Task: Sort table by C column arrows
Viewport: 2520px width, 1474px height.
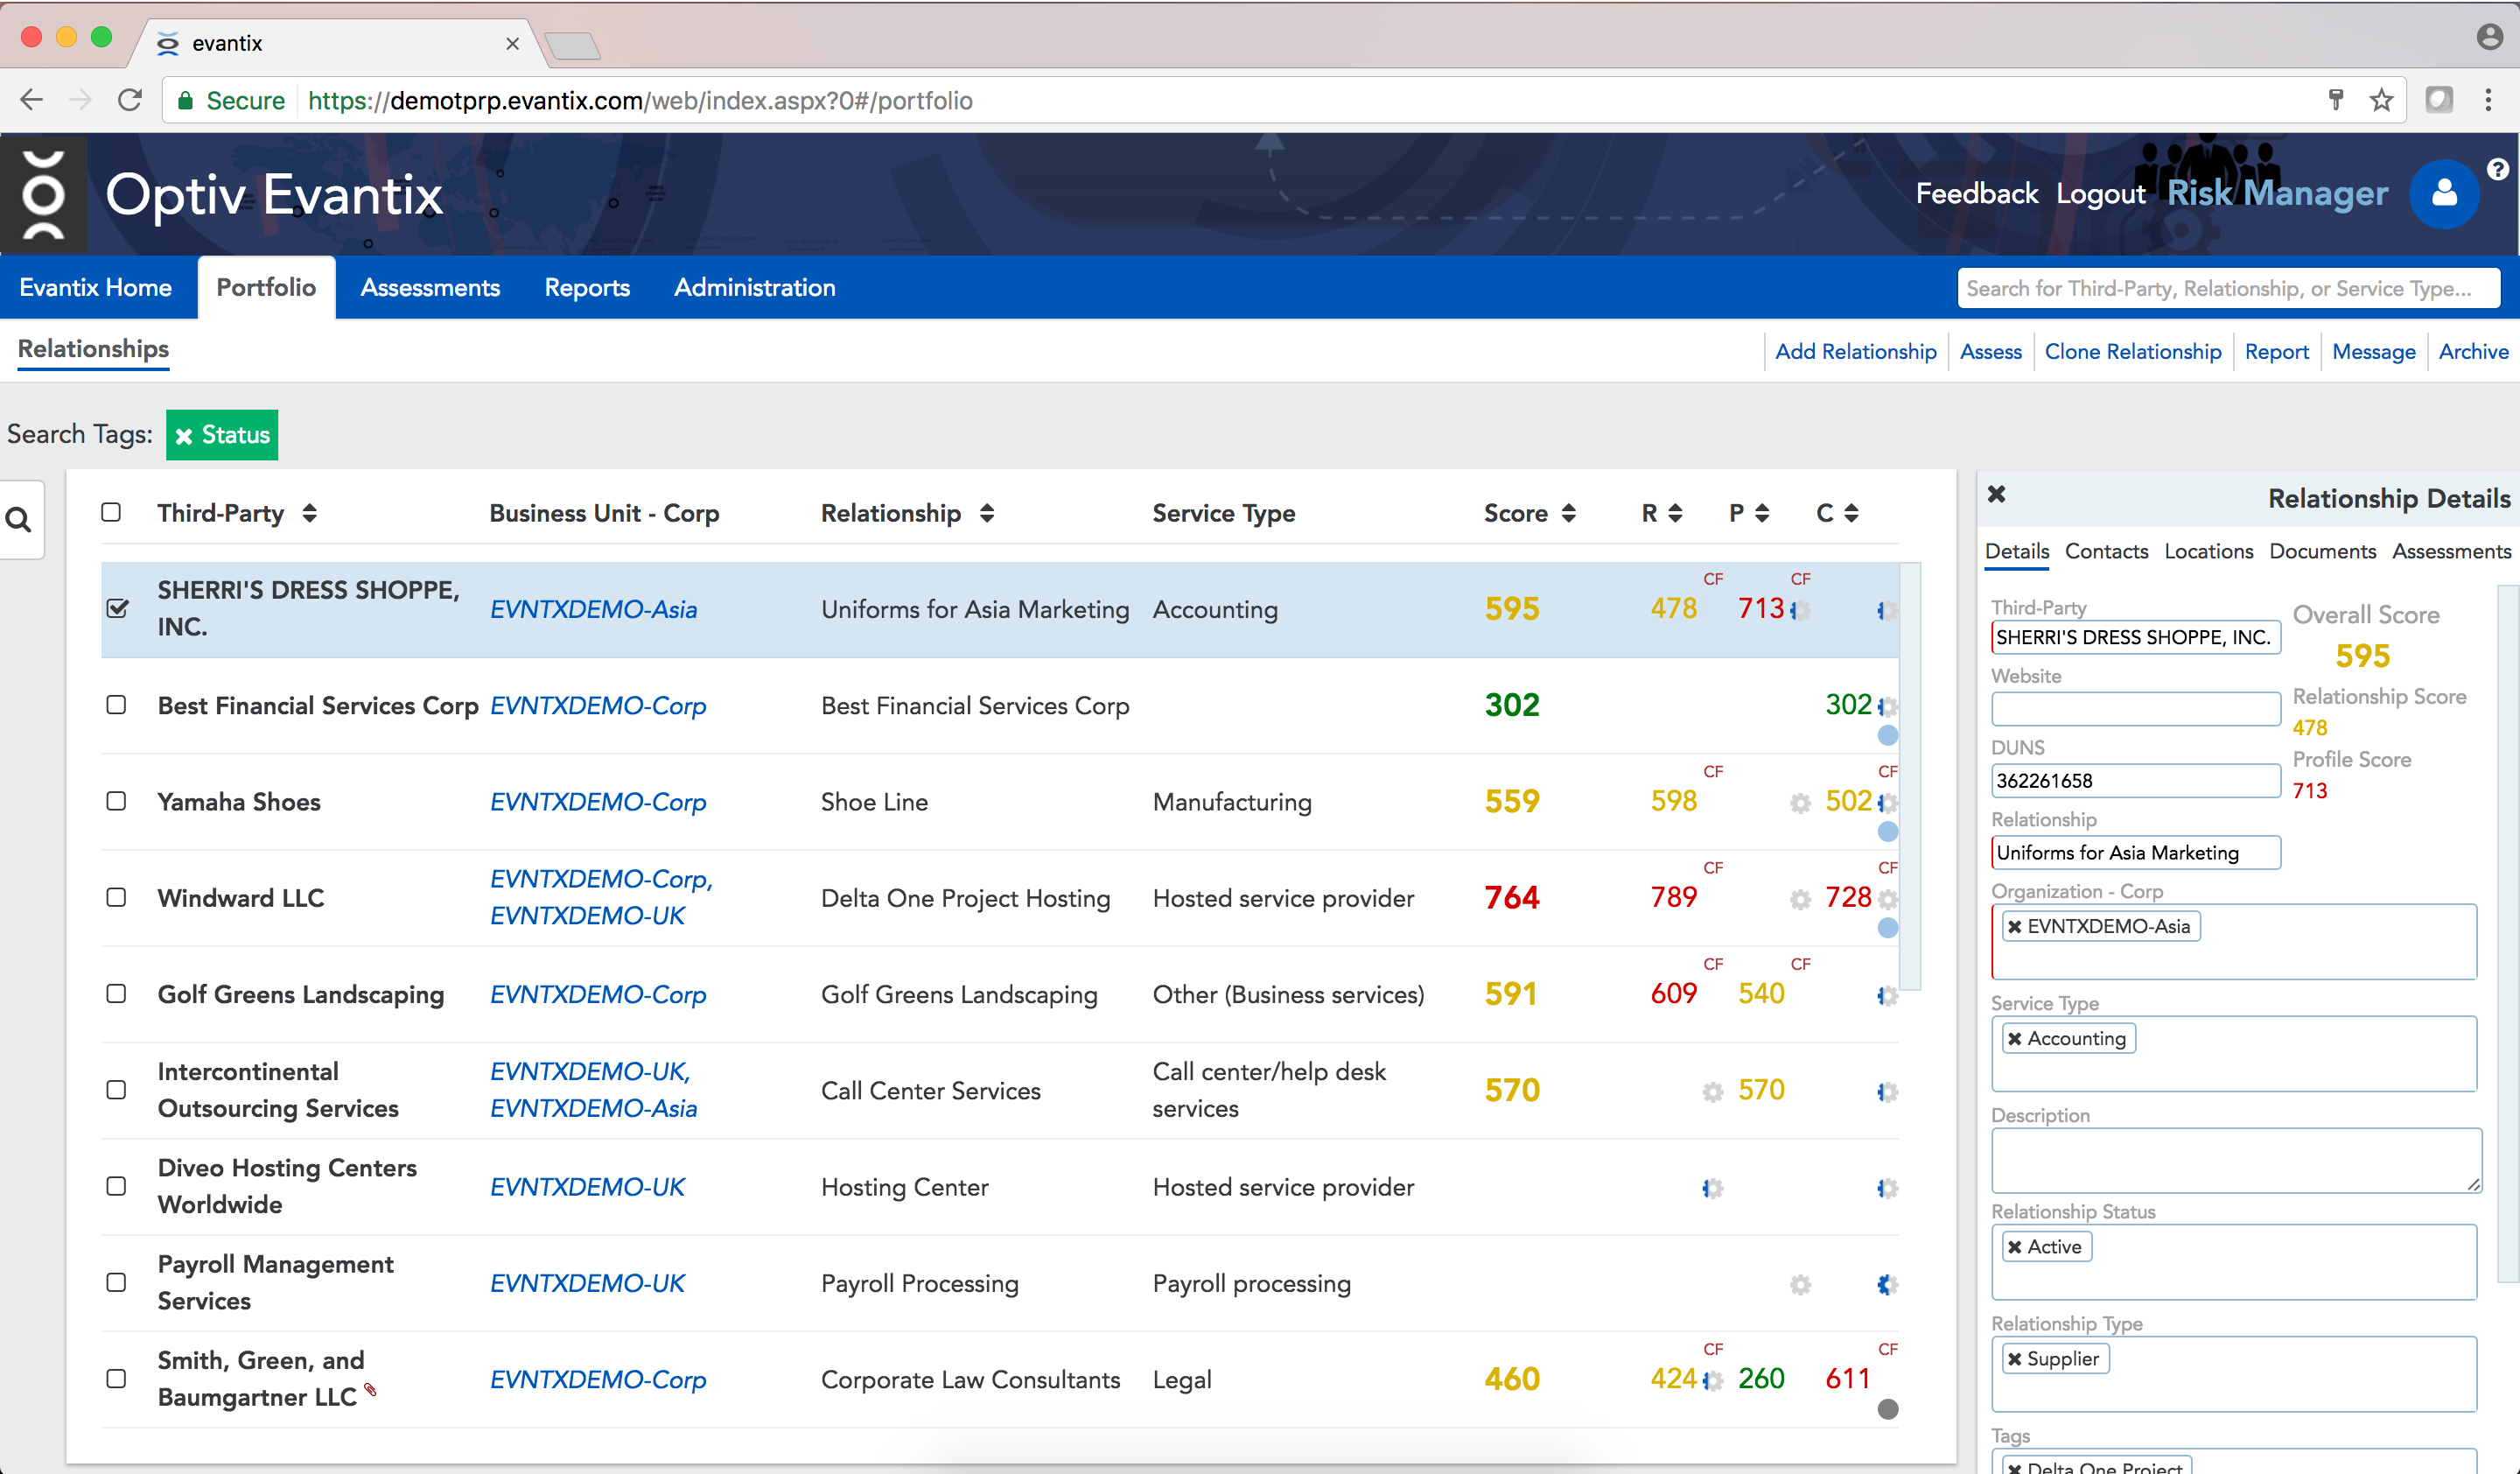Action: coord(1851,513)
